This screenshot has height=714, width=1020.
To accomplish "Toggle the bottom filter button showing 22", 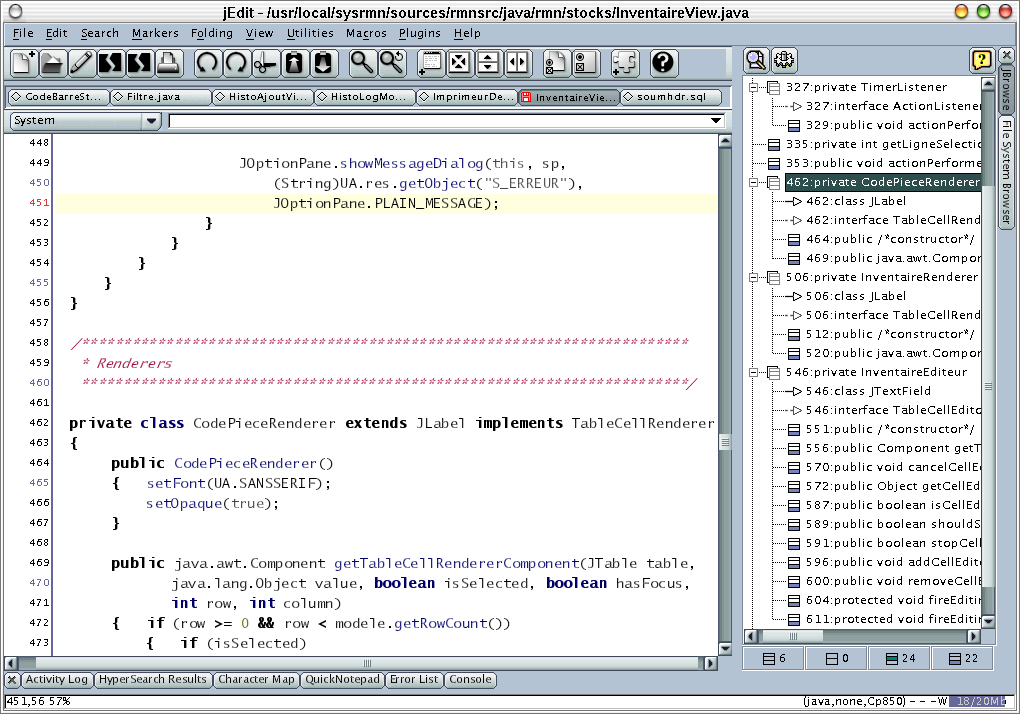I will click(x=963, y=658).
